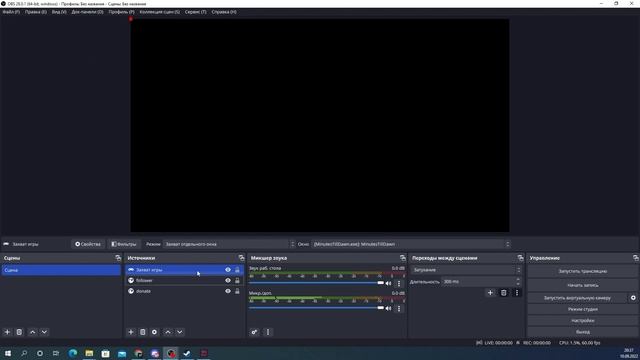640x360 pixels.
Task: Open the Справка menu
Action: [224, 12]
